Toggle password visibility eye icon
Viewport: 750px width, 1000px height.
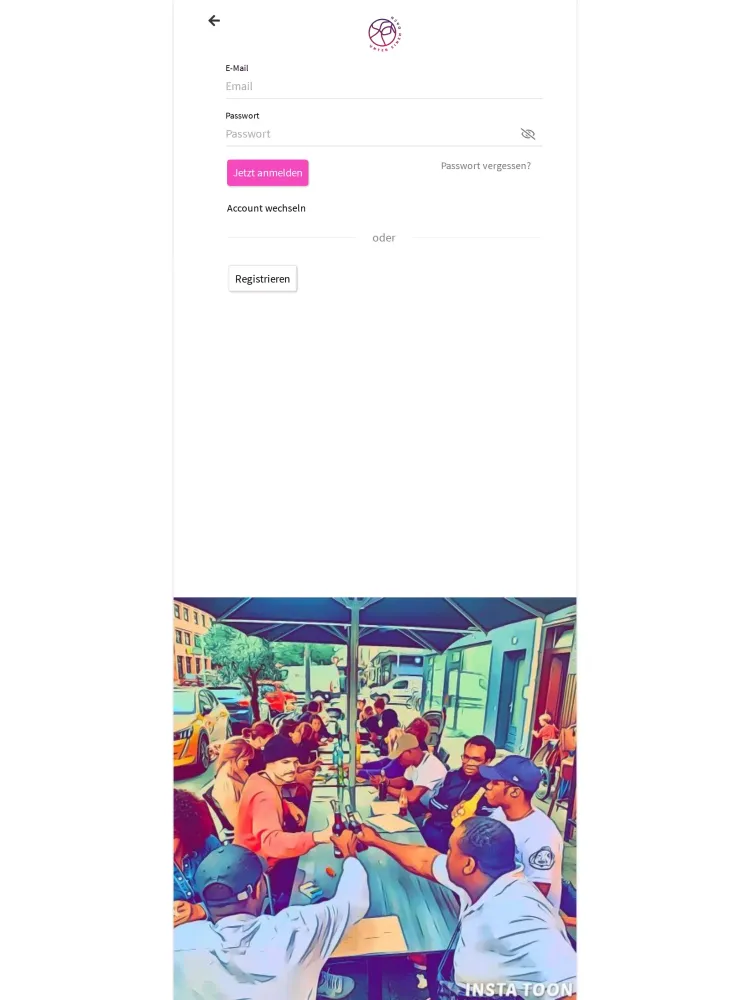tap(527, 134)
